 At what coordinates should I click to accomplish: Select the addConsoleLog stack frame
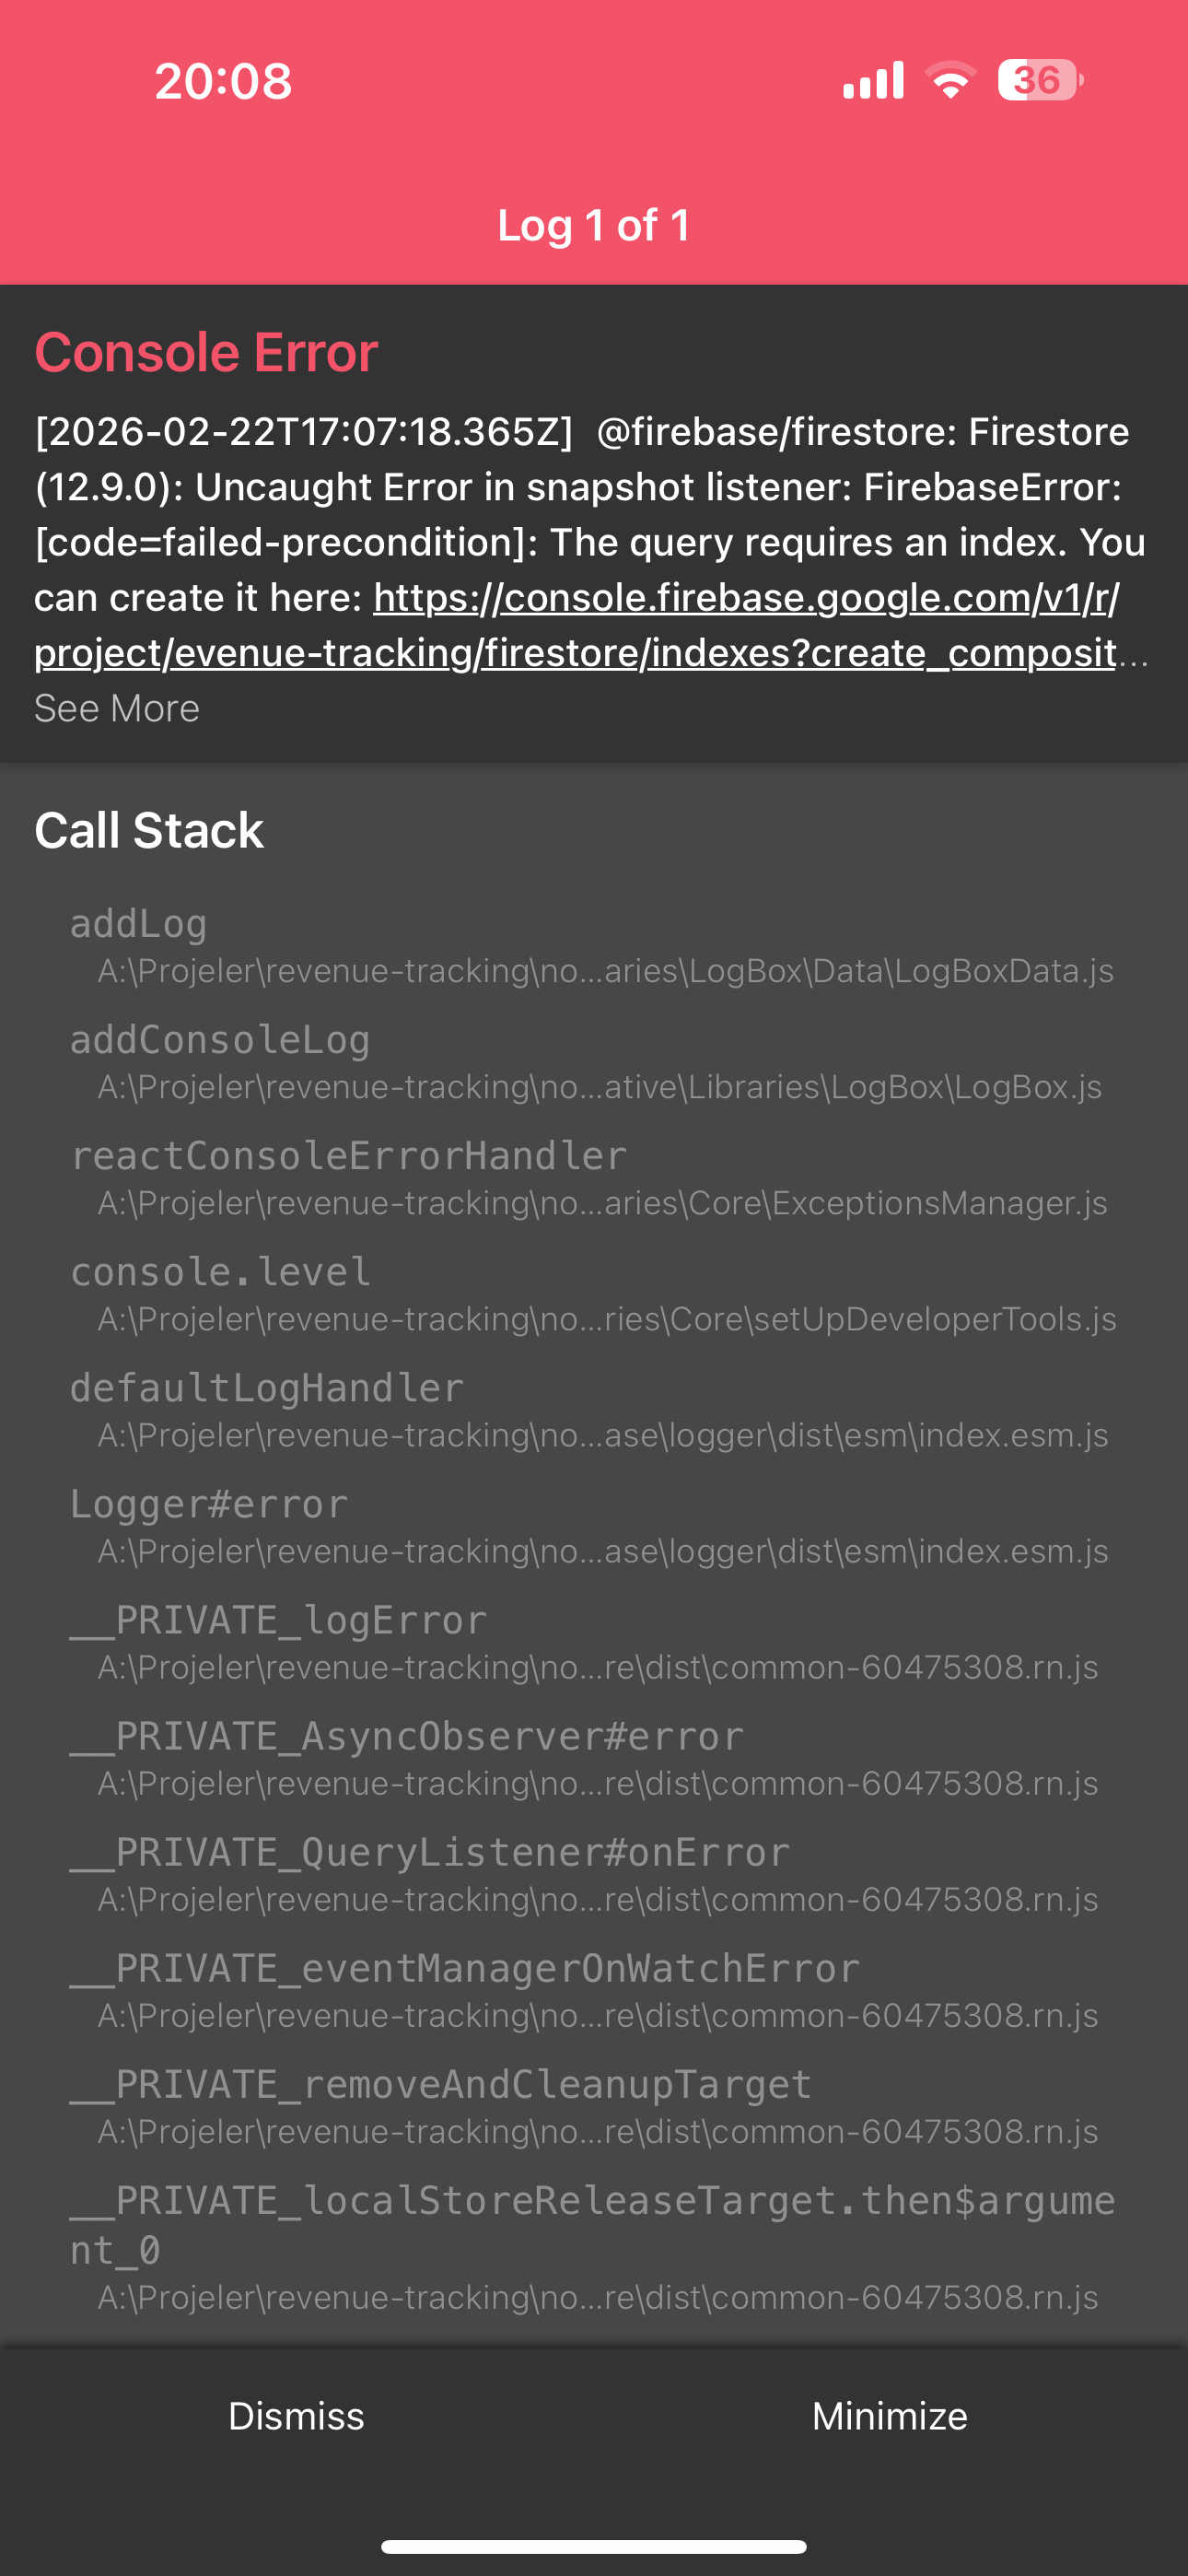pos(594,1061)
